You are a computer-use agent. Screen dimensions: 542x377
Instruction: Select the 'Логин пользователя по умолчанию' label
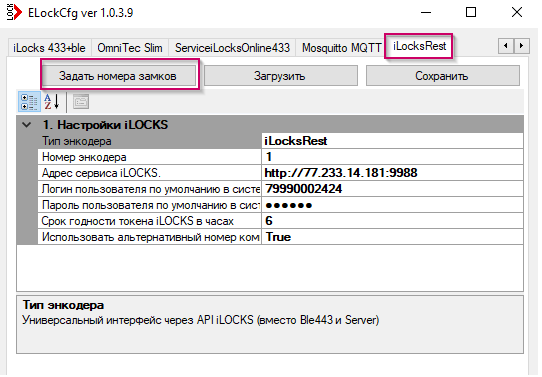[150, 189]
